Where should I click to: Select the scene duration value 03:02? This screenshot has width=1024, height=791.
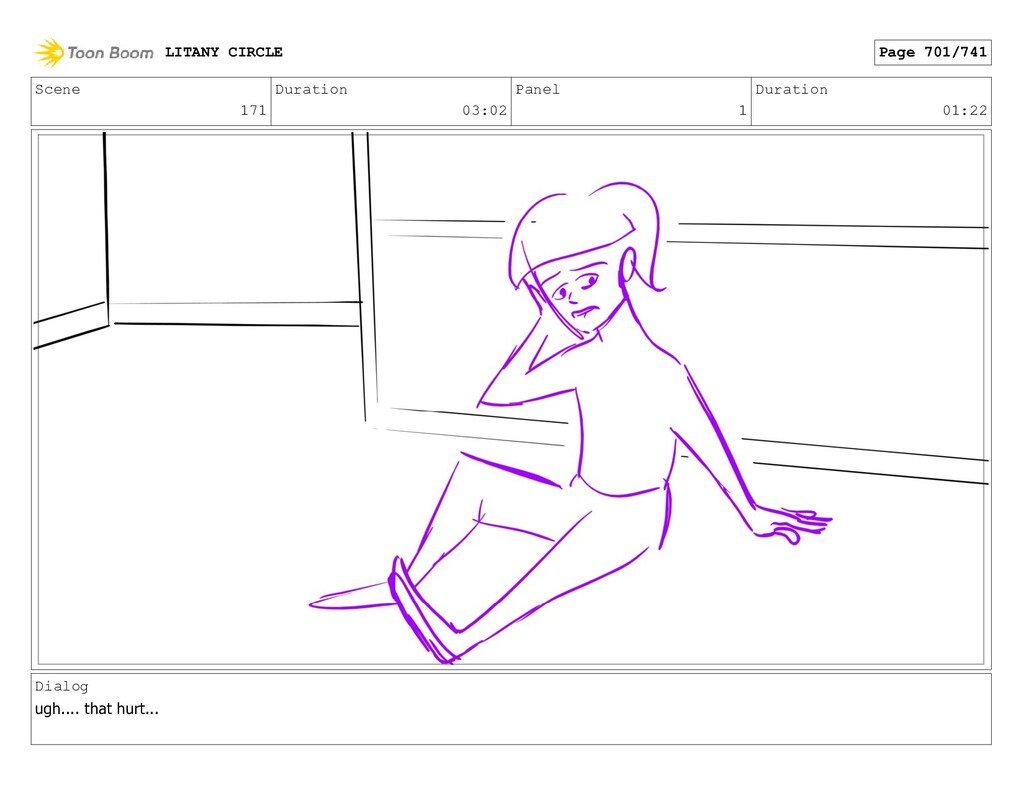tap(485, 110)
